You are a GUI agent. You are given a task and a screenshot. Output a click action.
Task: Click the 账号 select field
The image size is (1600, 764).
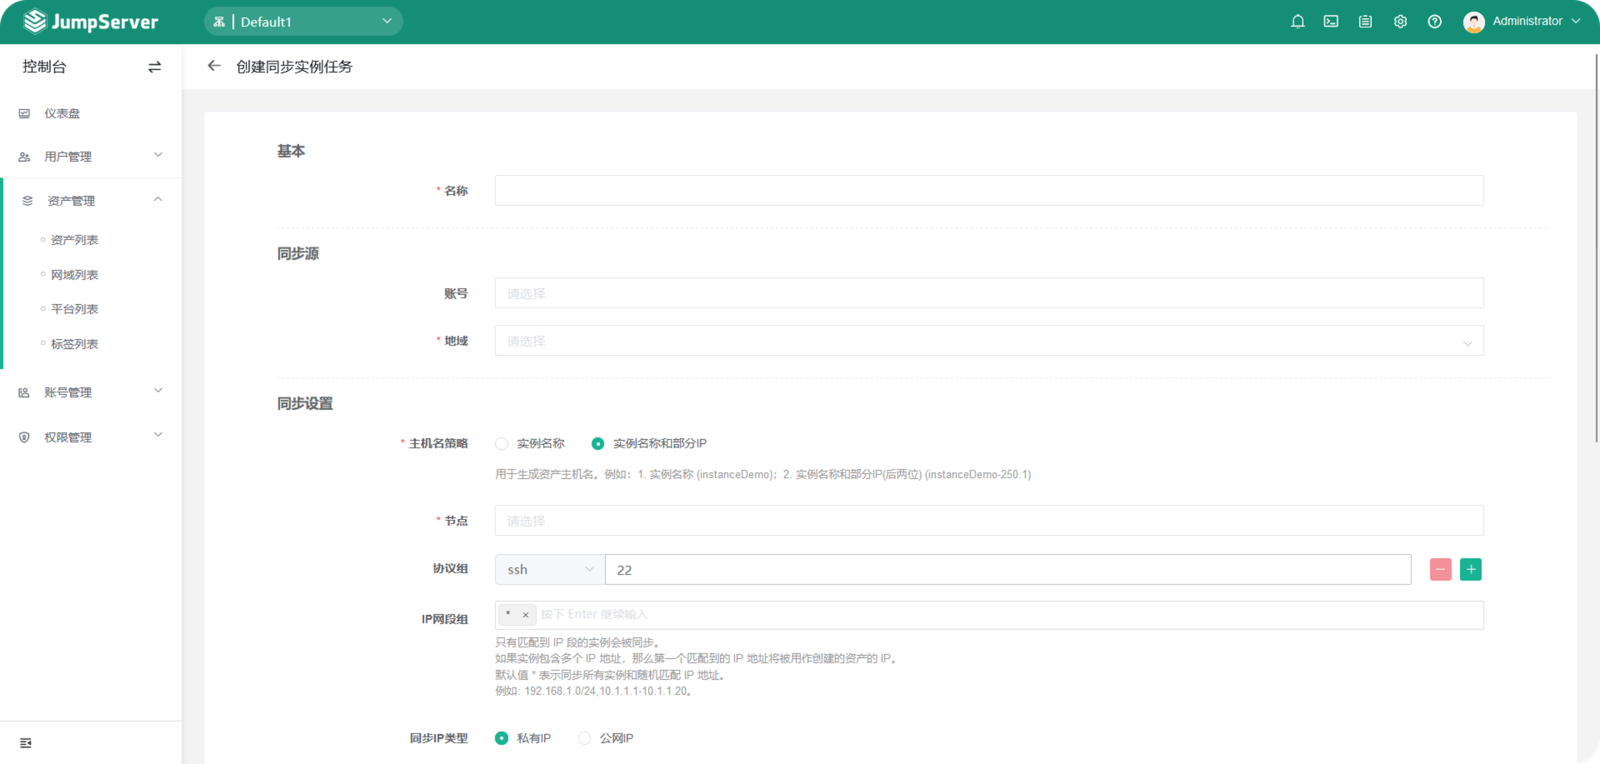(x=989, y=293)
